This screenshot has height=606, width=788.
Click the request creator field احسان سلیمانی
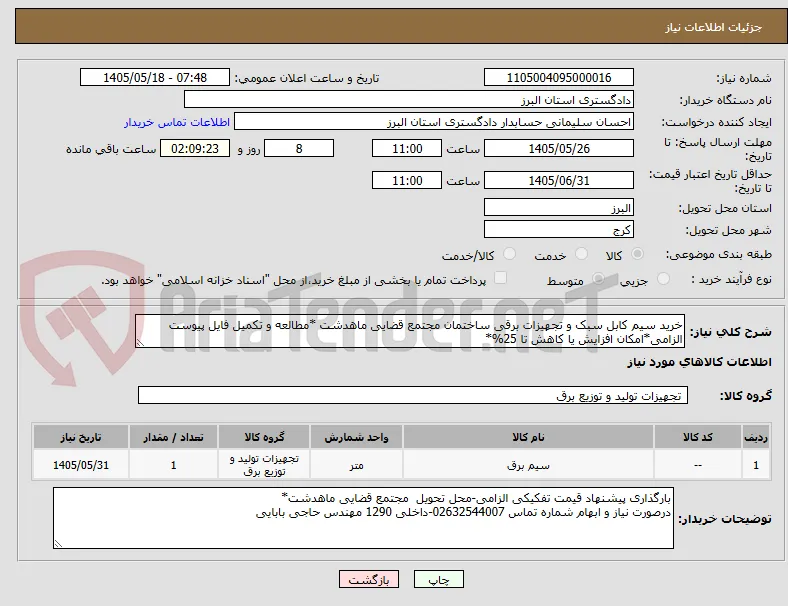[434, 122]
